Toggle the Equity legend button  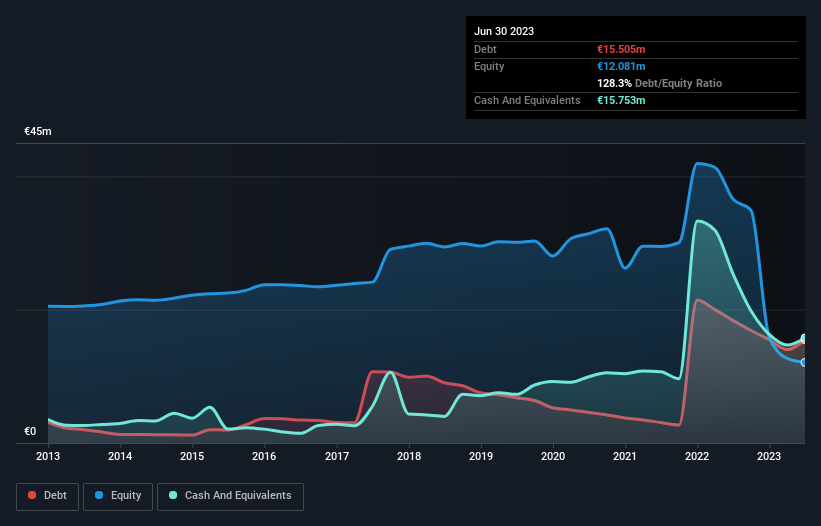point(118,496)
